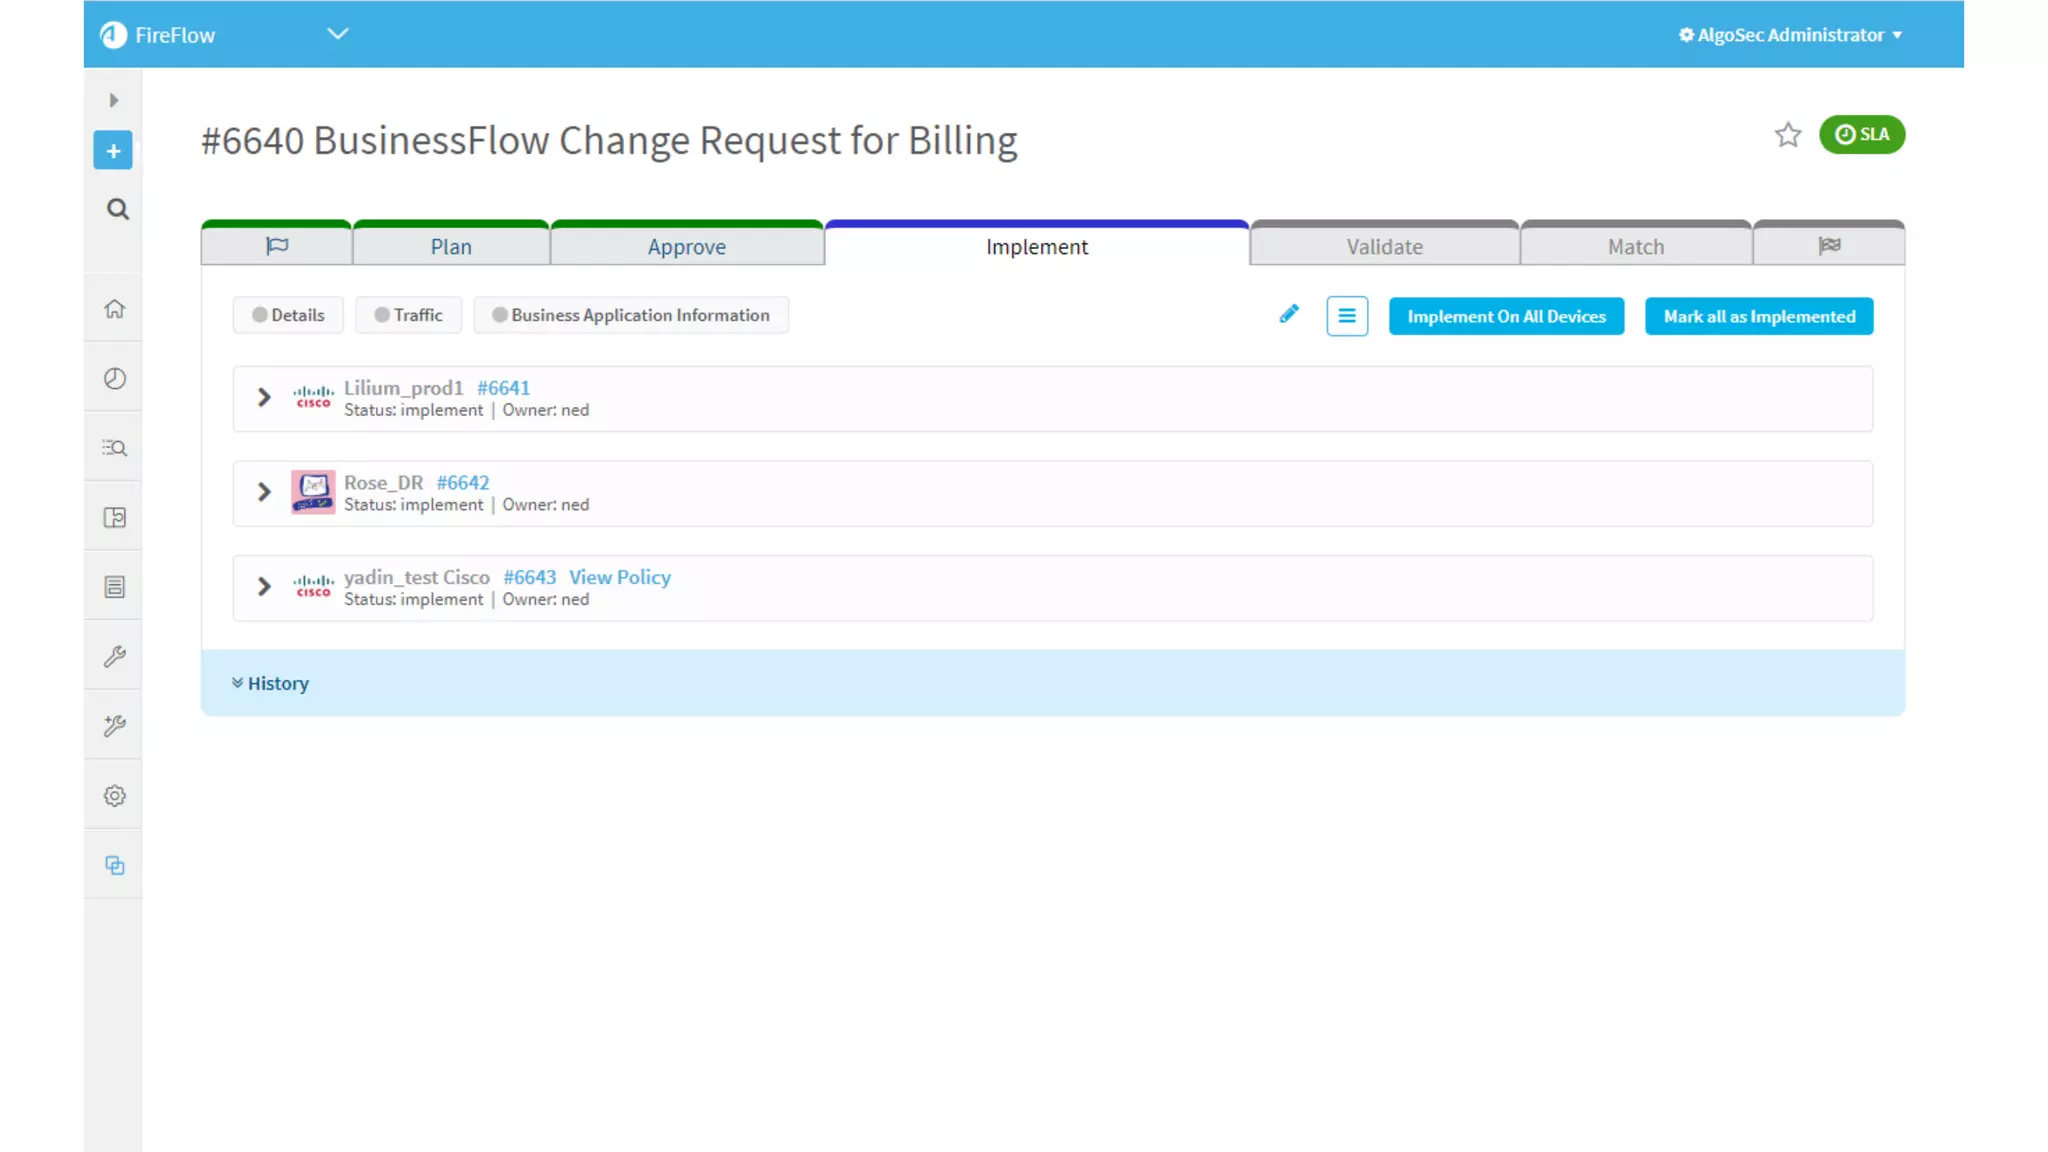The width and height of the screenshot is (2048, 1152).
Task: Switch to the Plan tab
Action: click(451, 247)
